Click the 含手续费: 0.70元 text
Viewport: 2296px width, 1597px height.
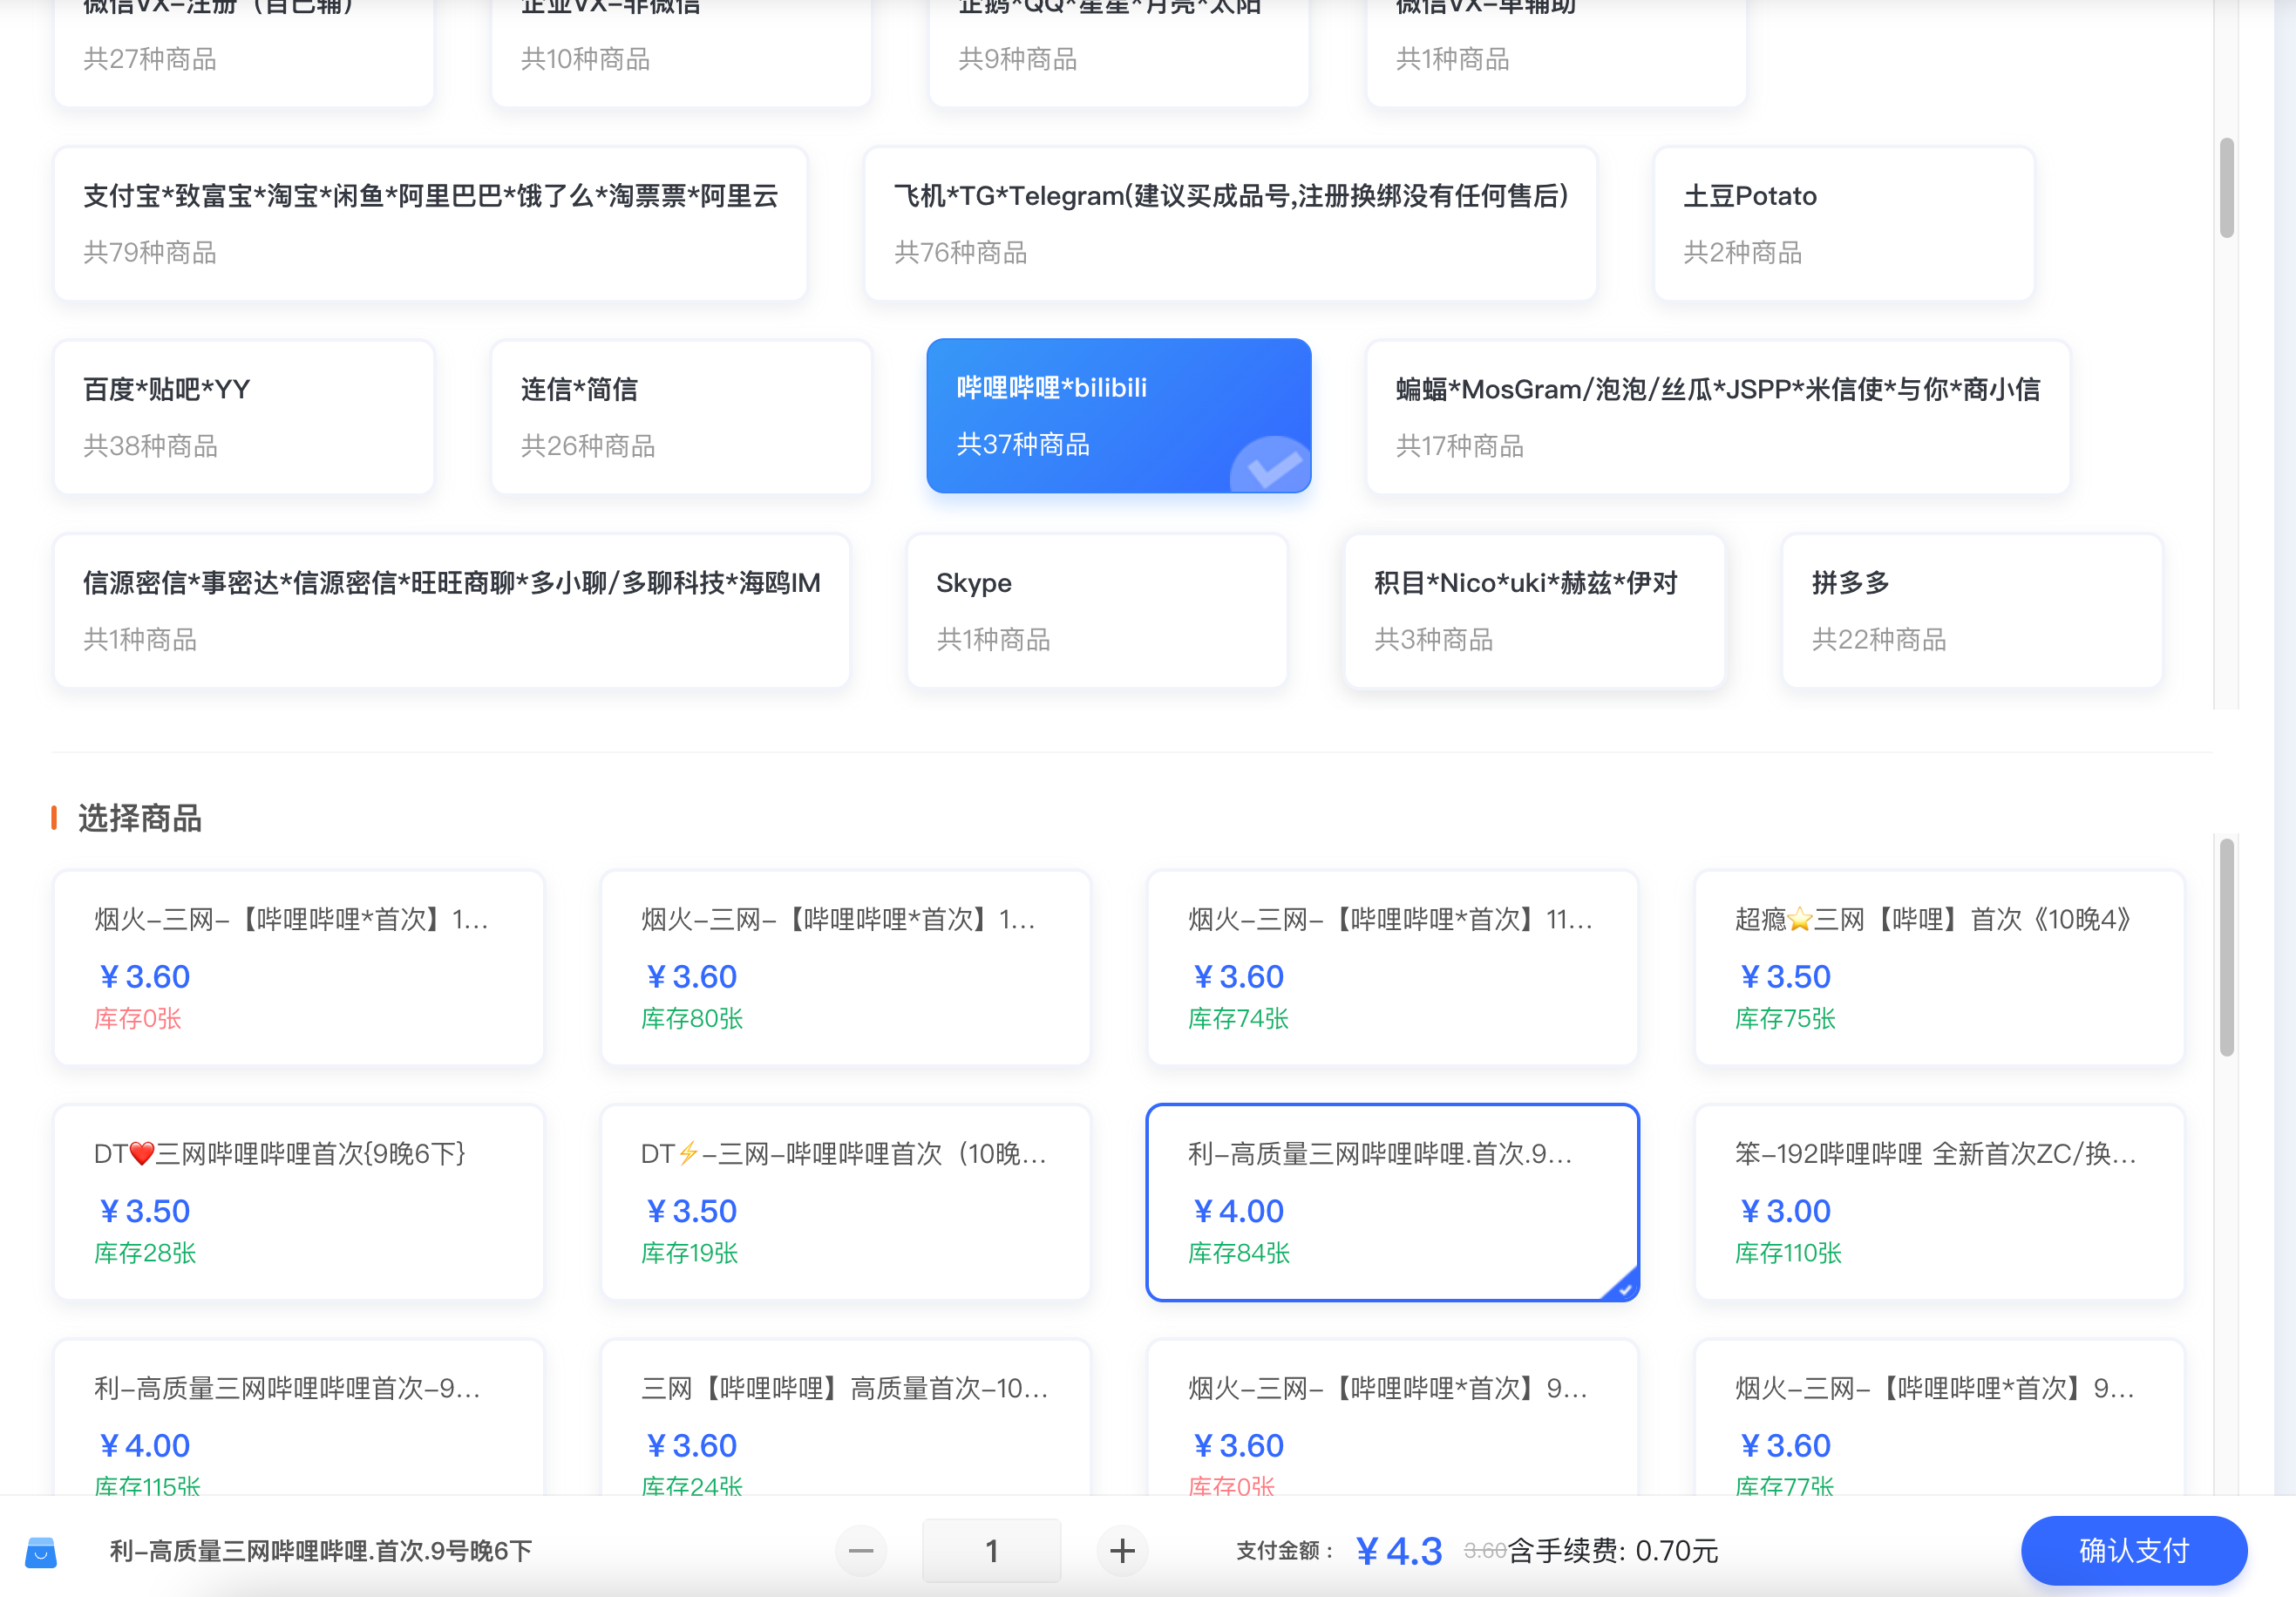[x=1613, y=1551]
